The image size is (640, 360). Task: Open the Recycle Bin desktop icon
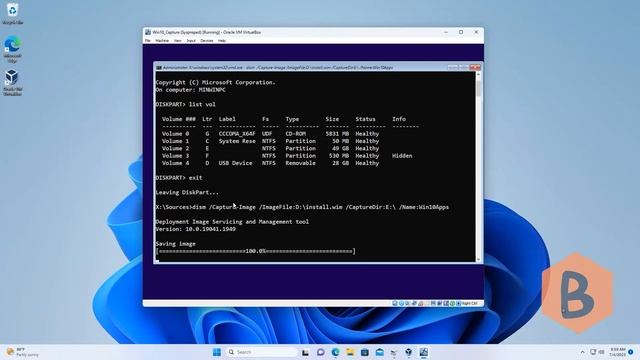pos(12,13)
